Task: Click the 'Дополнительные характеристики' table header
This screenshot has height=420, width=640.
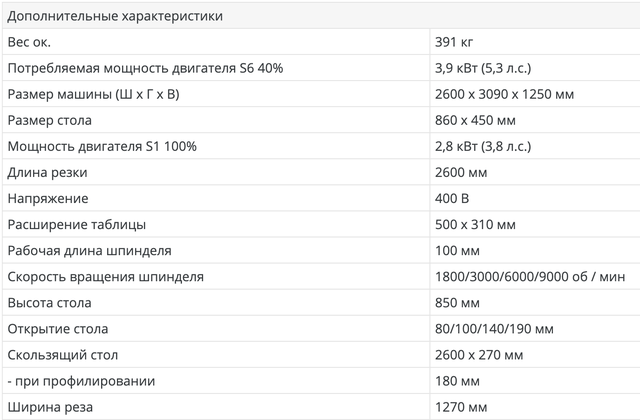Action: click(115, 16)
